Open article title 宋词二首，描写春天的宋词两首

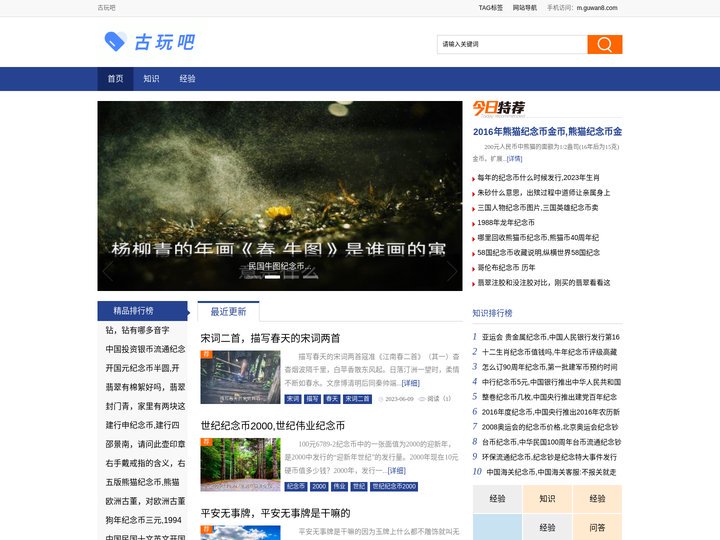tap(270, 338)
